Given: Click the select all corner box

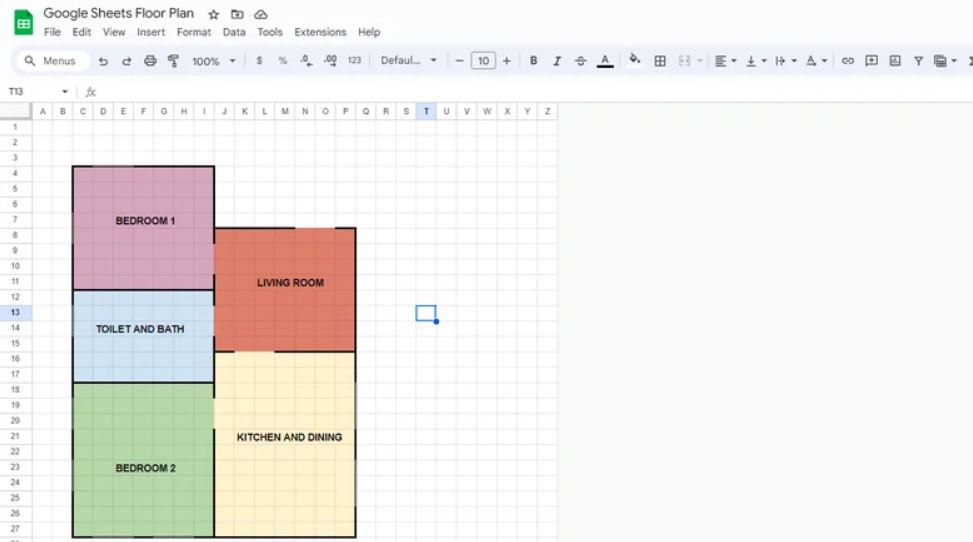Looking at the screenshot, I should pyautogui.click(x=16, y=111).
